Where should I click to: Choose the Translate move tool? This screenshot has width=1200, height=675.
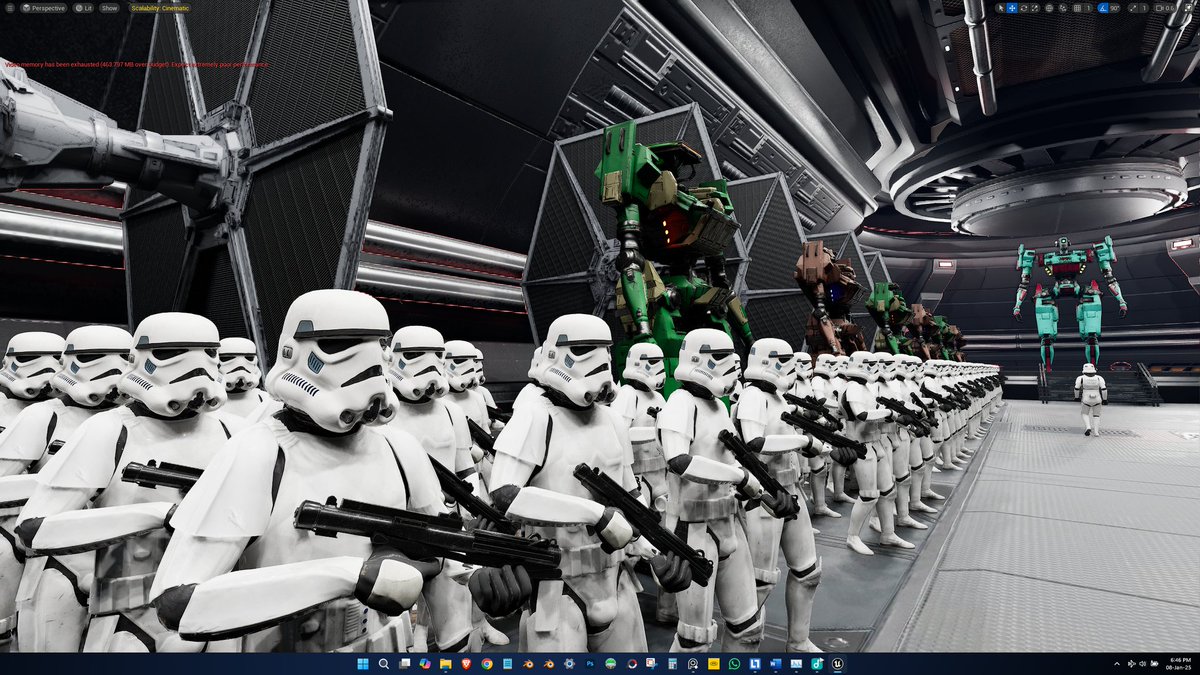tap(1012, 8)
